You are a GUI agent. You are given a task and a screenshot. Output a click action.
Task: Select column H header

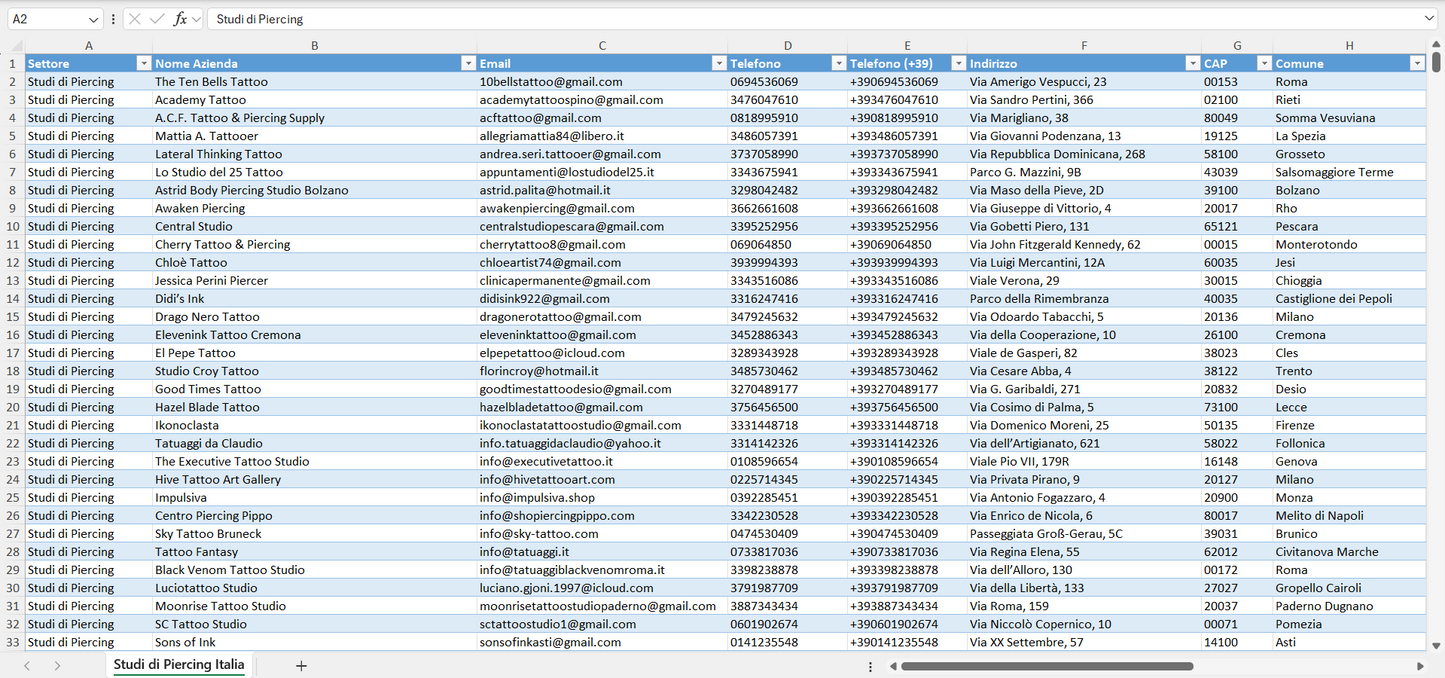1349,46
